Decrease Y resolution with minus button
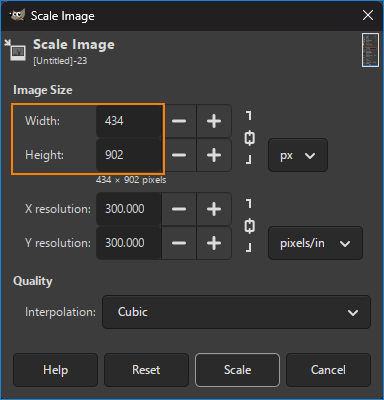The height and width of the screenshot is (400, 384). [x=179, y=243]
